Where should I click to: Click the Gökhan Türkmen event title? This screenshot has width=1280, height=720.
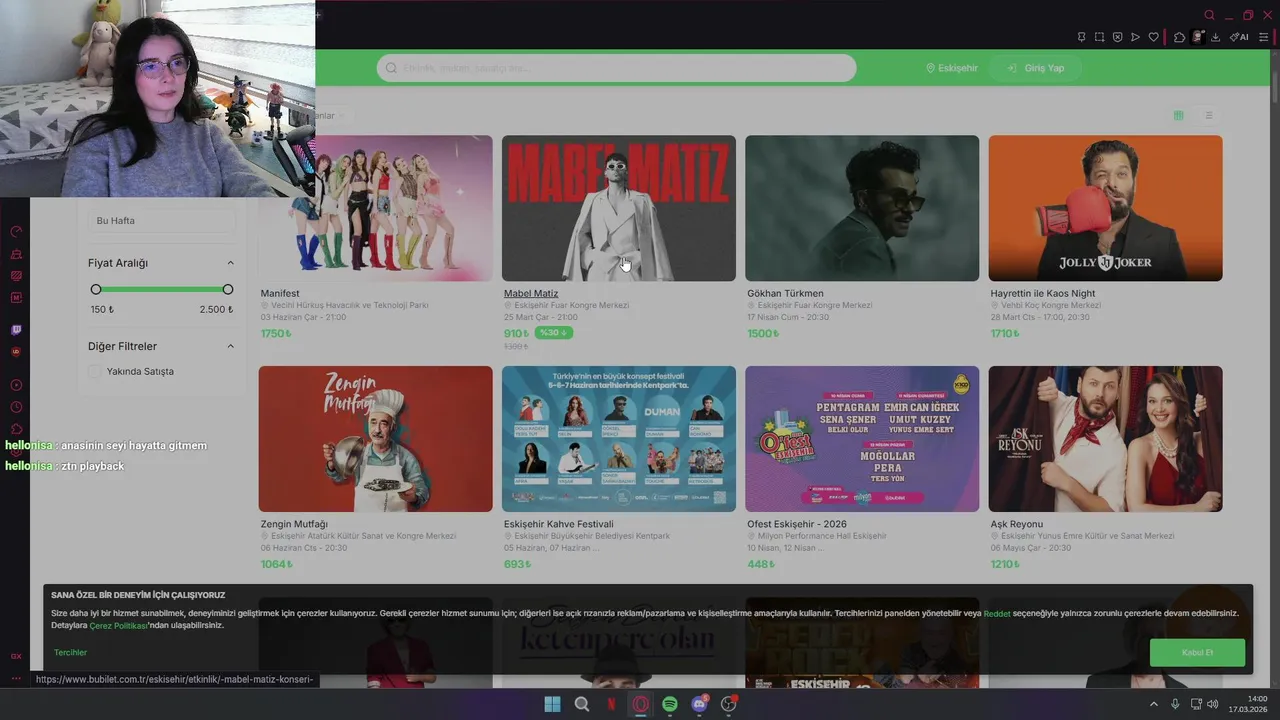click(x=785, y=294)
